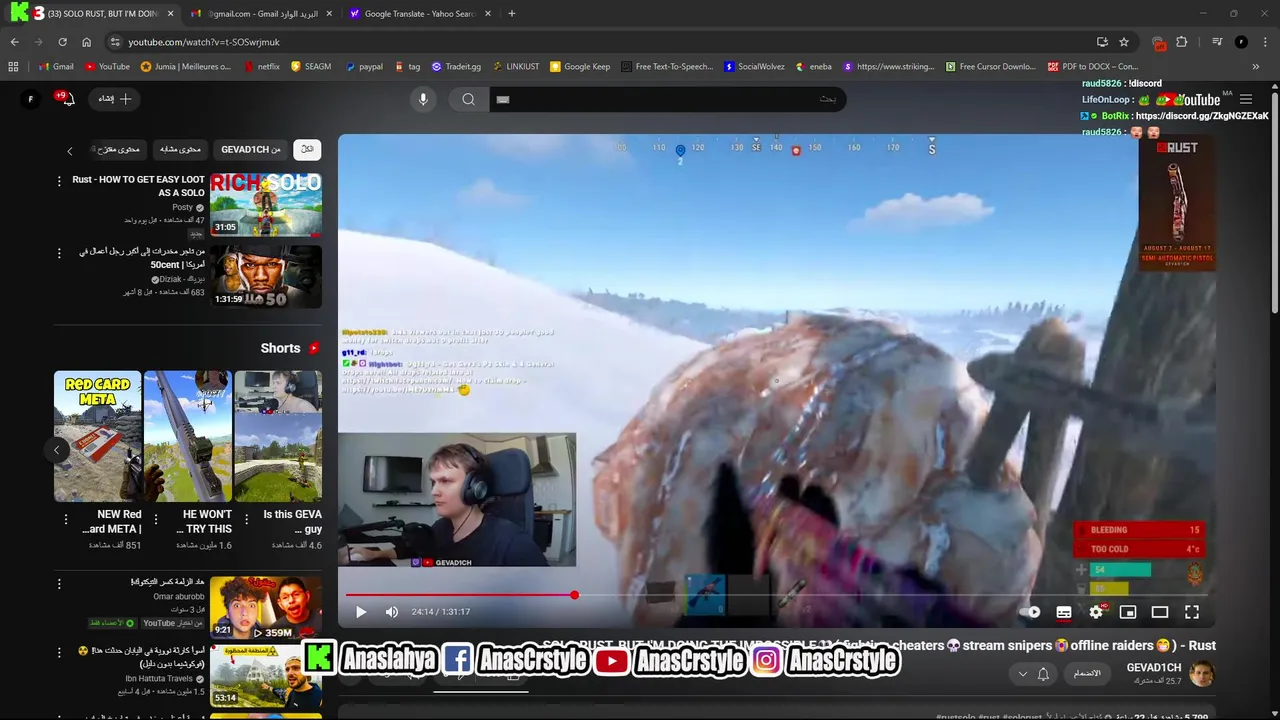Open options for Ibn Hattuta Travels video

tap(59, 652)
